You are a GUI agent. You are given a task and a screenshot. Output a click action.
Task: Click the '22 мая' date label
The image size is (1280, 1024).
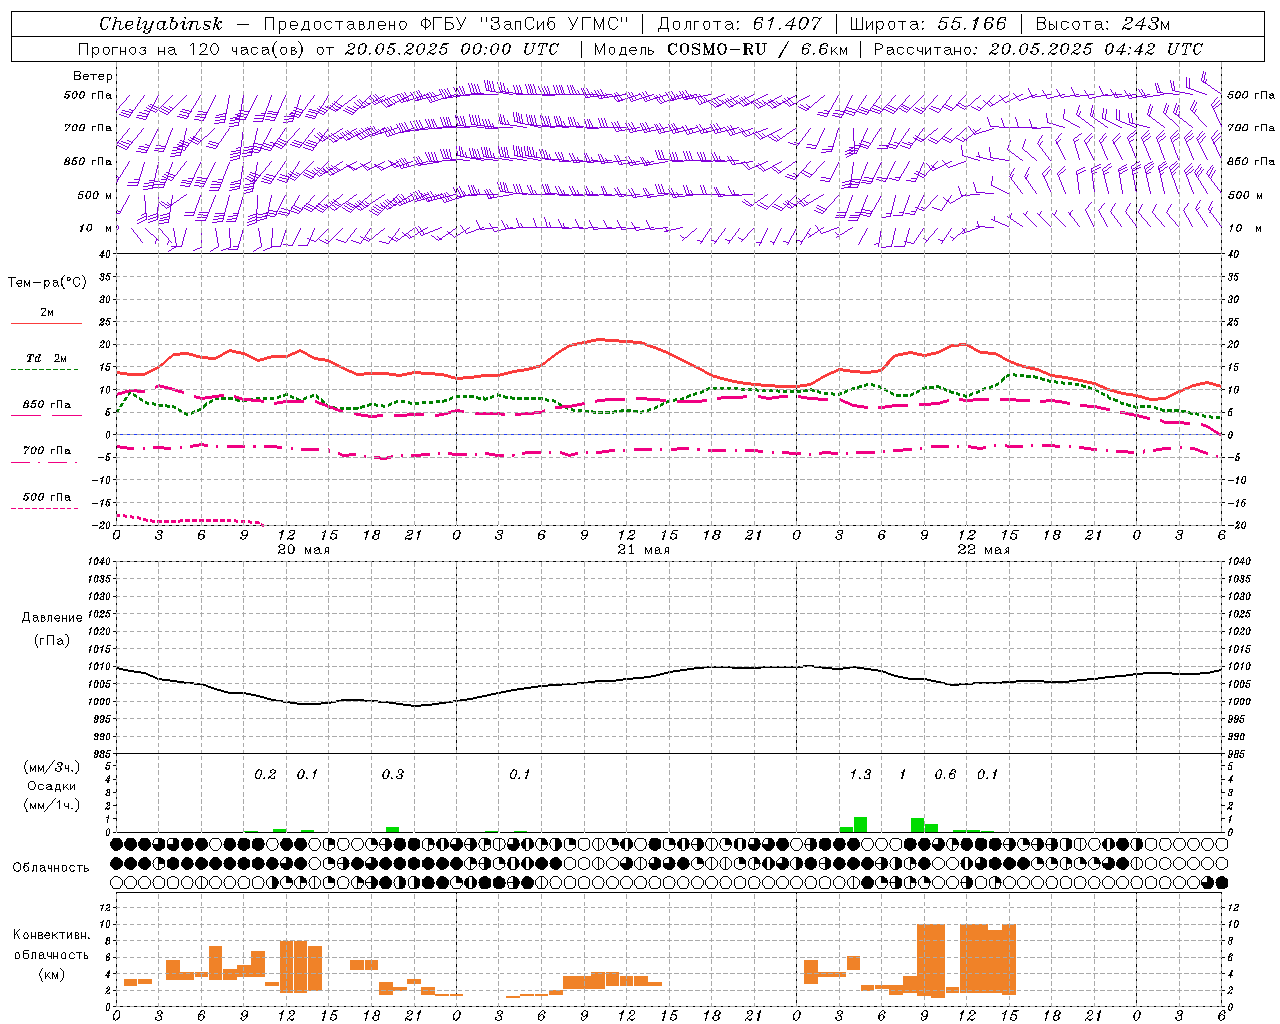click(x=983, y=550)
